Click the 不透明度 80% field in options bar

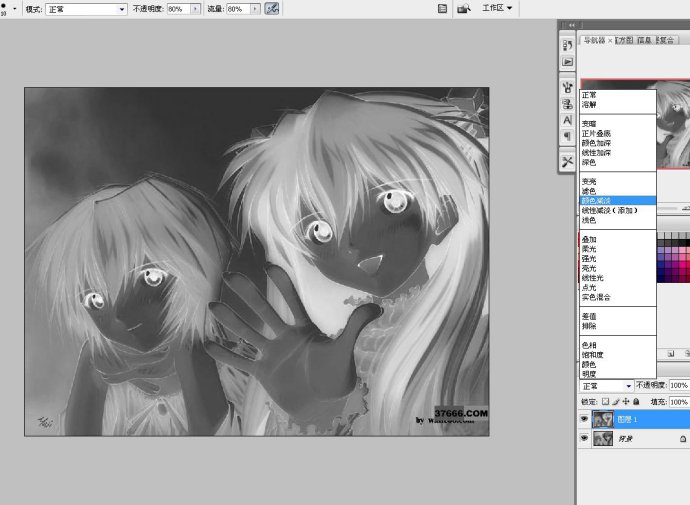pyautogui.click(x=179, y=9)
